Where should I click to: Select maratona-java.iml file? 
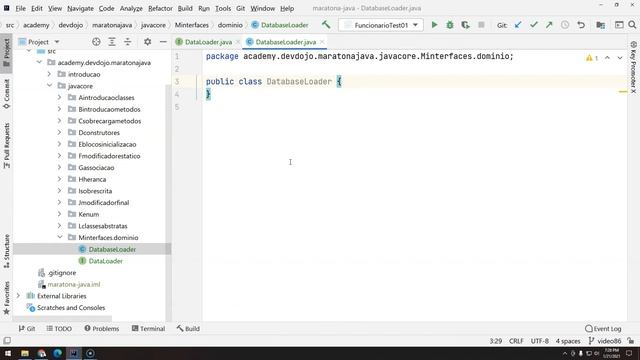74,284
